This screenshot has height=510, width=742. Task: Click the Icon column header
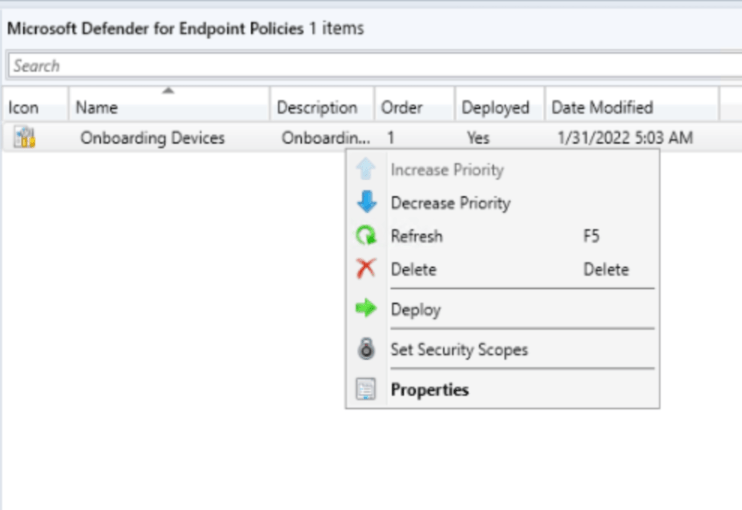pos(24,107)
